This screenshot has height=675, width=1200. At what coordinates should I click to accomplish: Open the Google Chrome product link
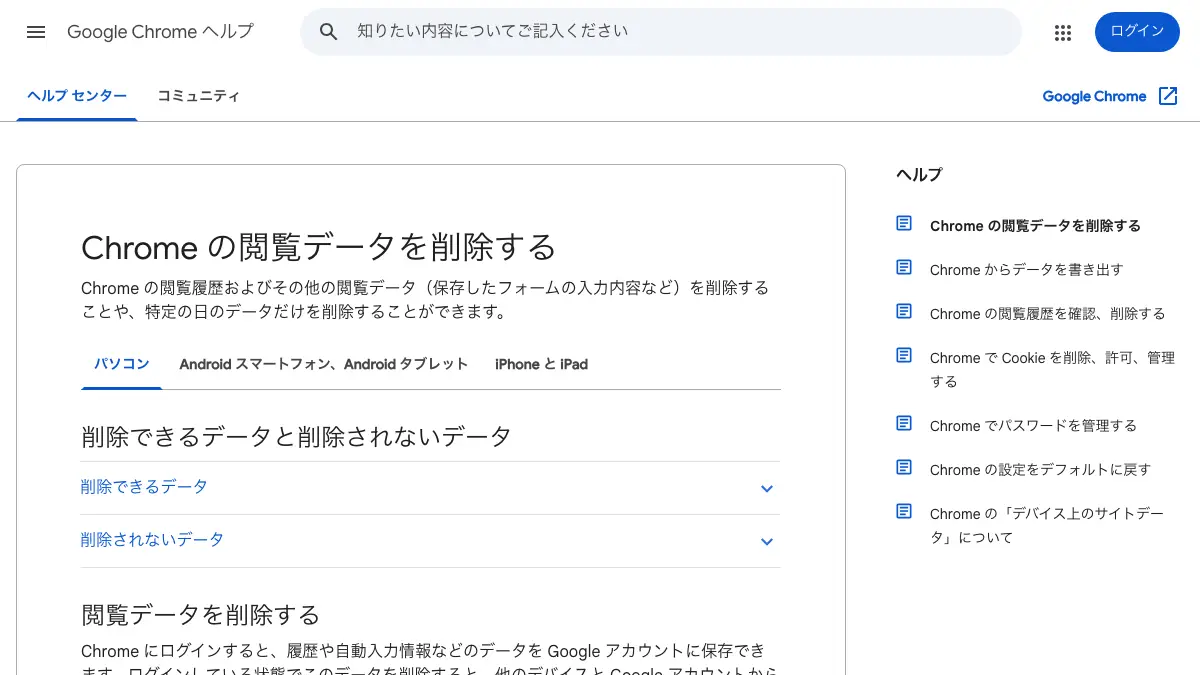point(1094,96)
